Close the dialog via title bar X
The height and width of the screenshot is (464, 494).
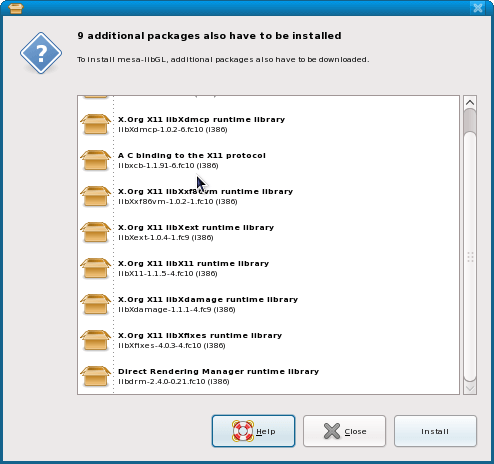(478, 8)
